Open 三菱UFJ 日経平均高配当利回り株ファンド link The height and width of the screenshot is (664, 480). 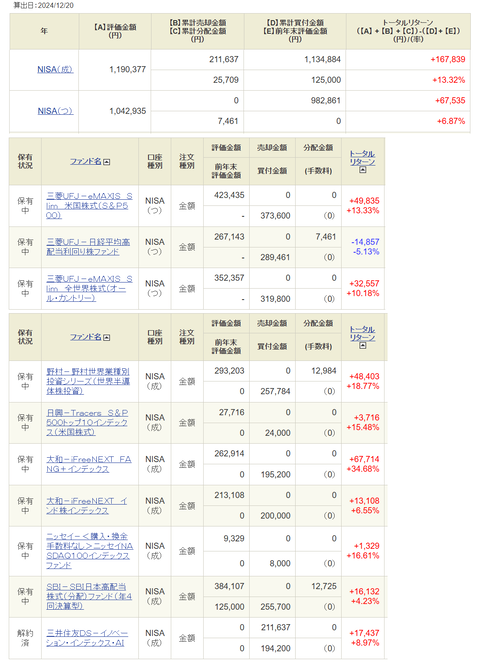[88, 246]
